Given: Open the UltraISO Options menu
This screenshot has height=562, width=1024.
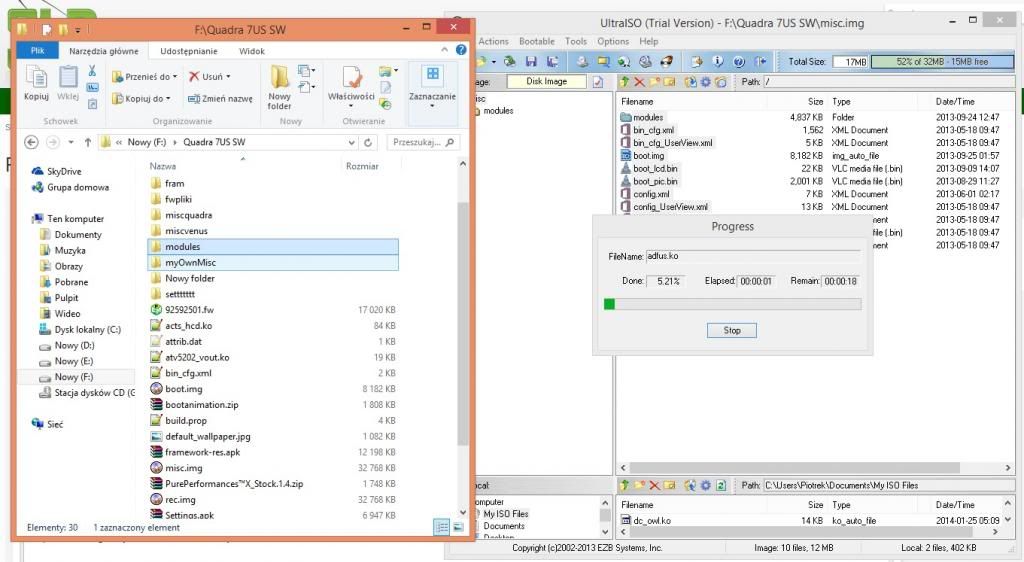Looking at the screenshot, I should tap(613, 41).
